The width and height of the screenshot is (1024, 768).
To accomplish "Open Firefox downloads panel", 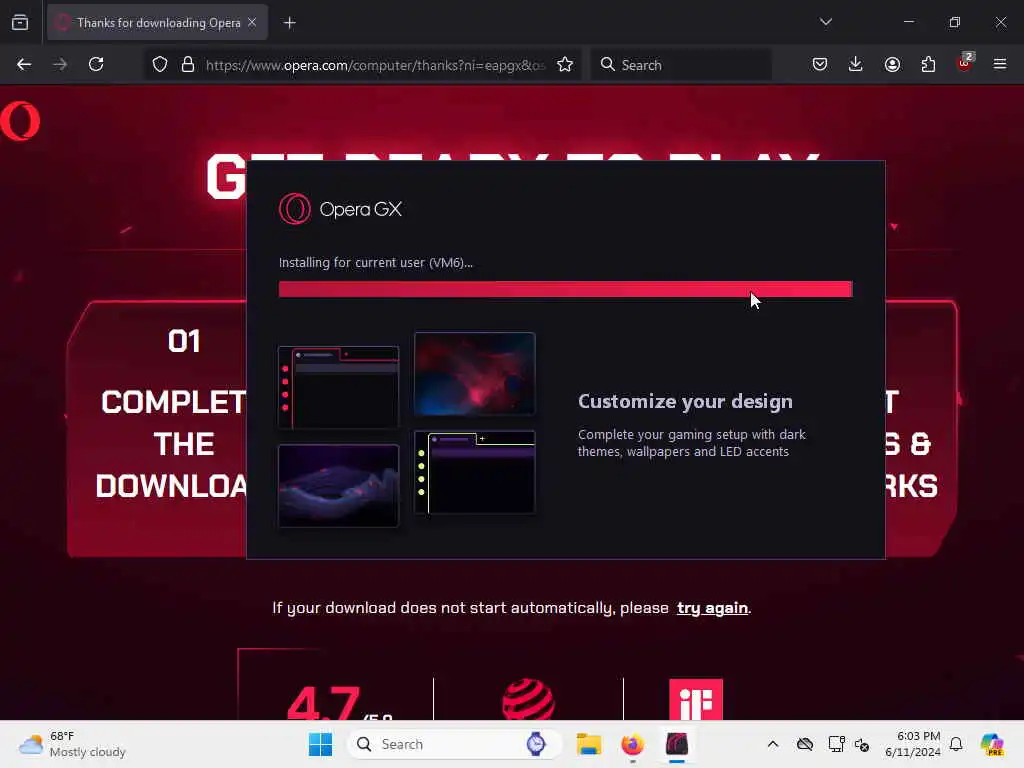I will click(856, 65).
